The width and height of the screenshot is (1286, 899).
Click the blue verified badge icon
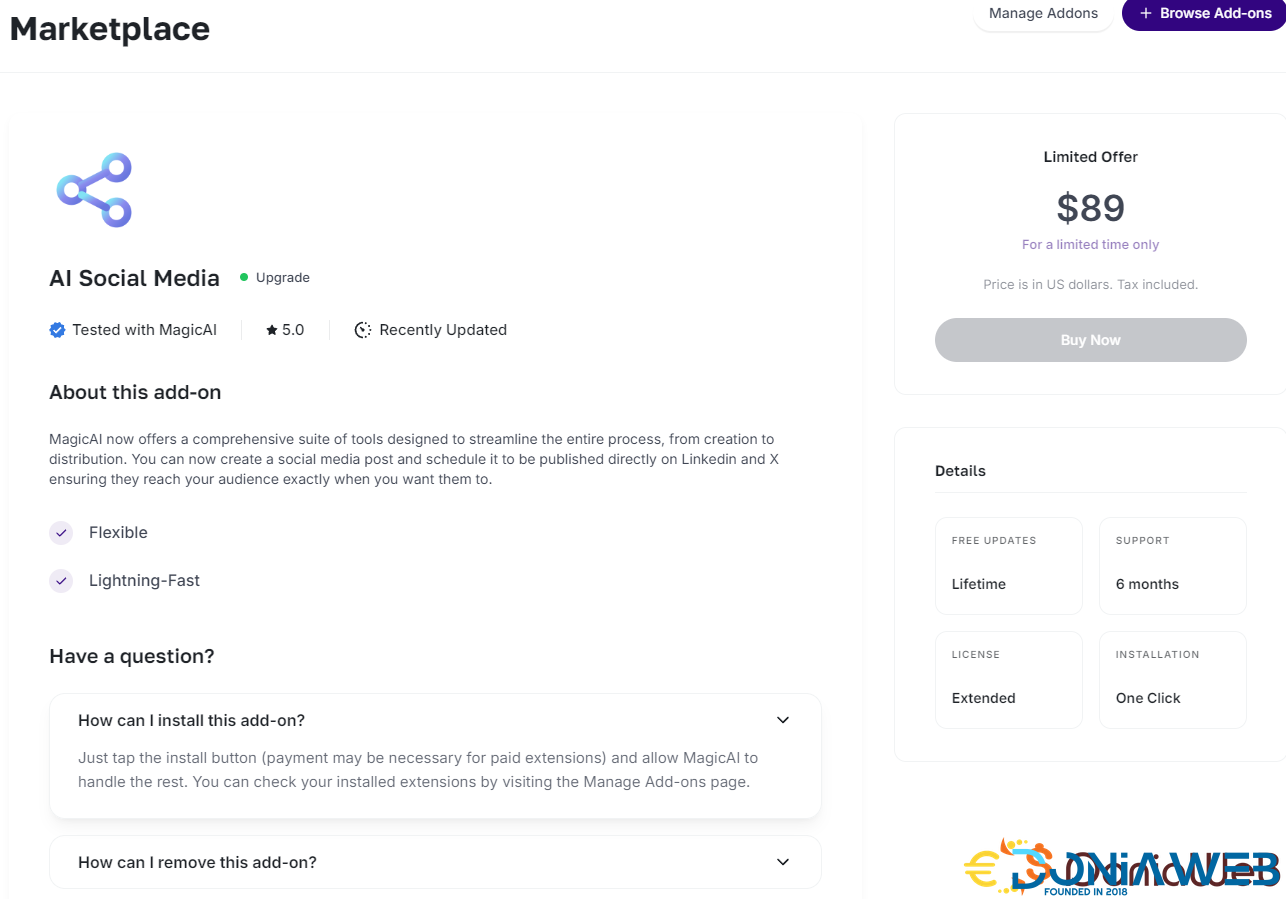pyautogui.click(x=57, y=330)
